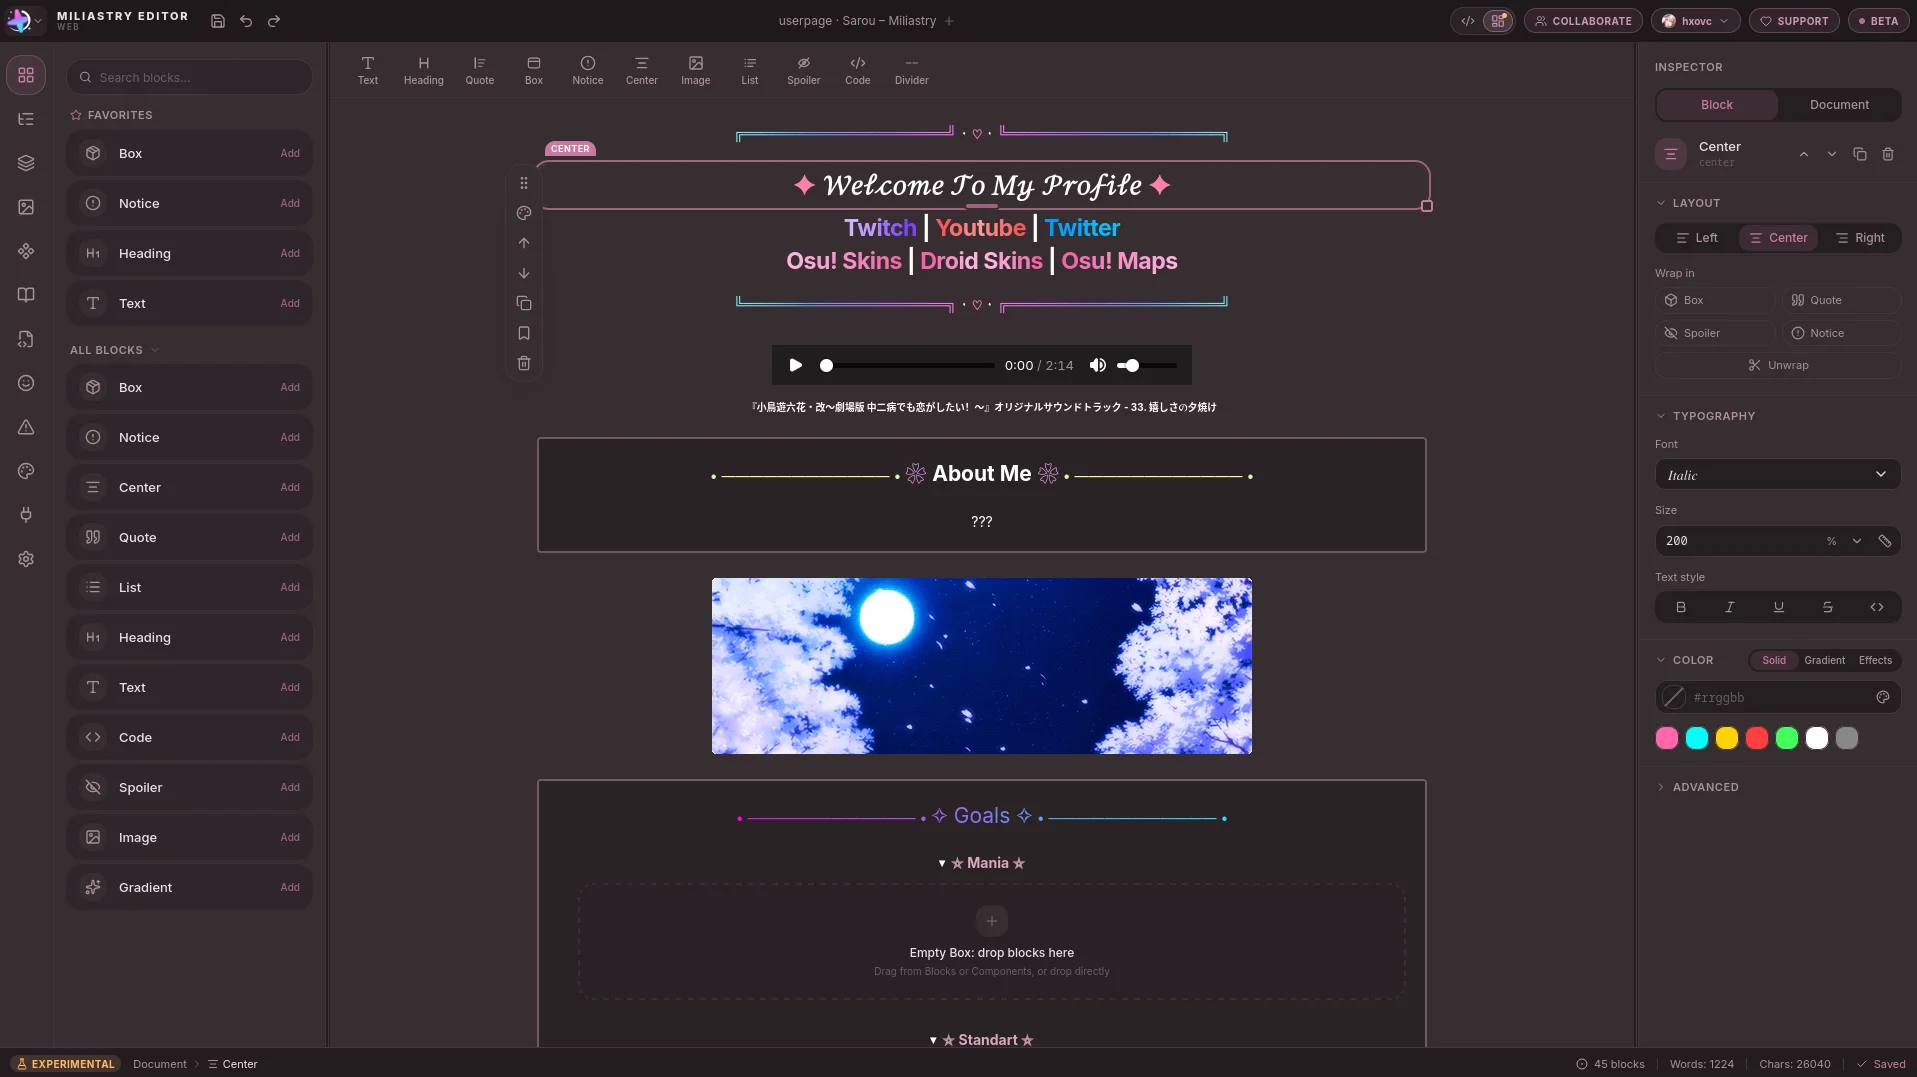
Task: Play the audio track
Action: pyautogui.click(x=796, y=366)
